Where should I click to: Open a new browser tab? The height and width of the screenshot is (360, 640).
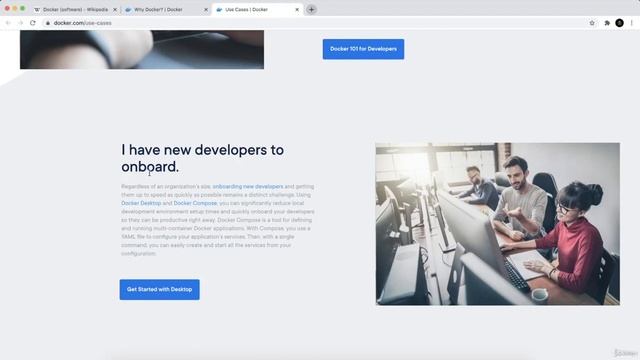[x=311, y=9]
